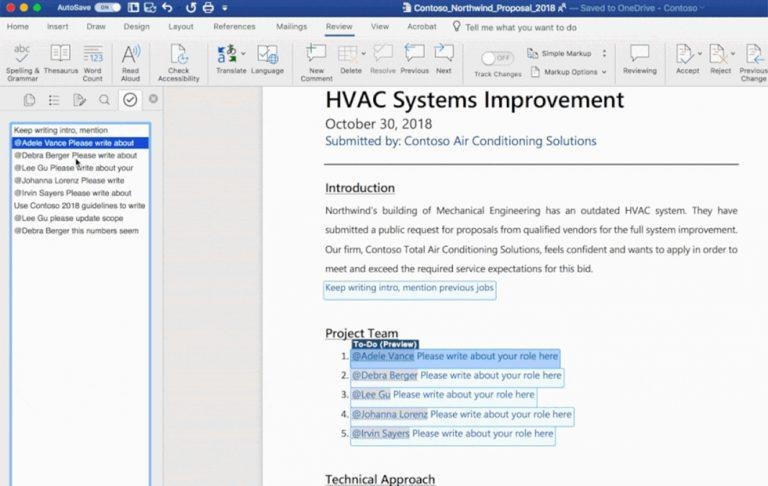
Task: Select 'Keep writing intro, mention' list item
Action: click(80, 130)
